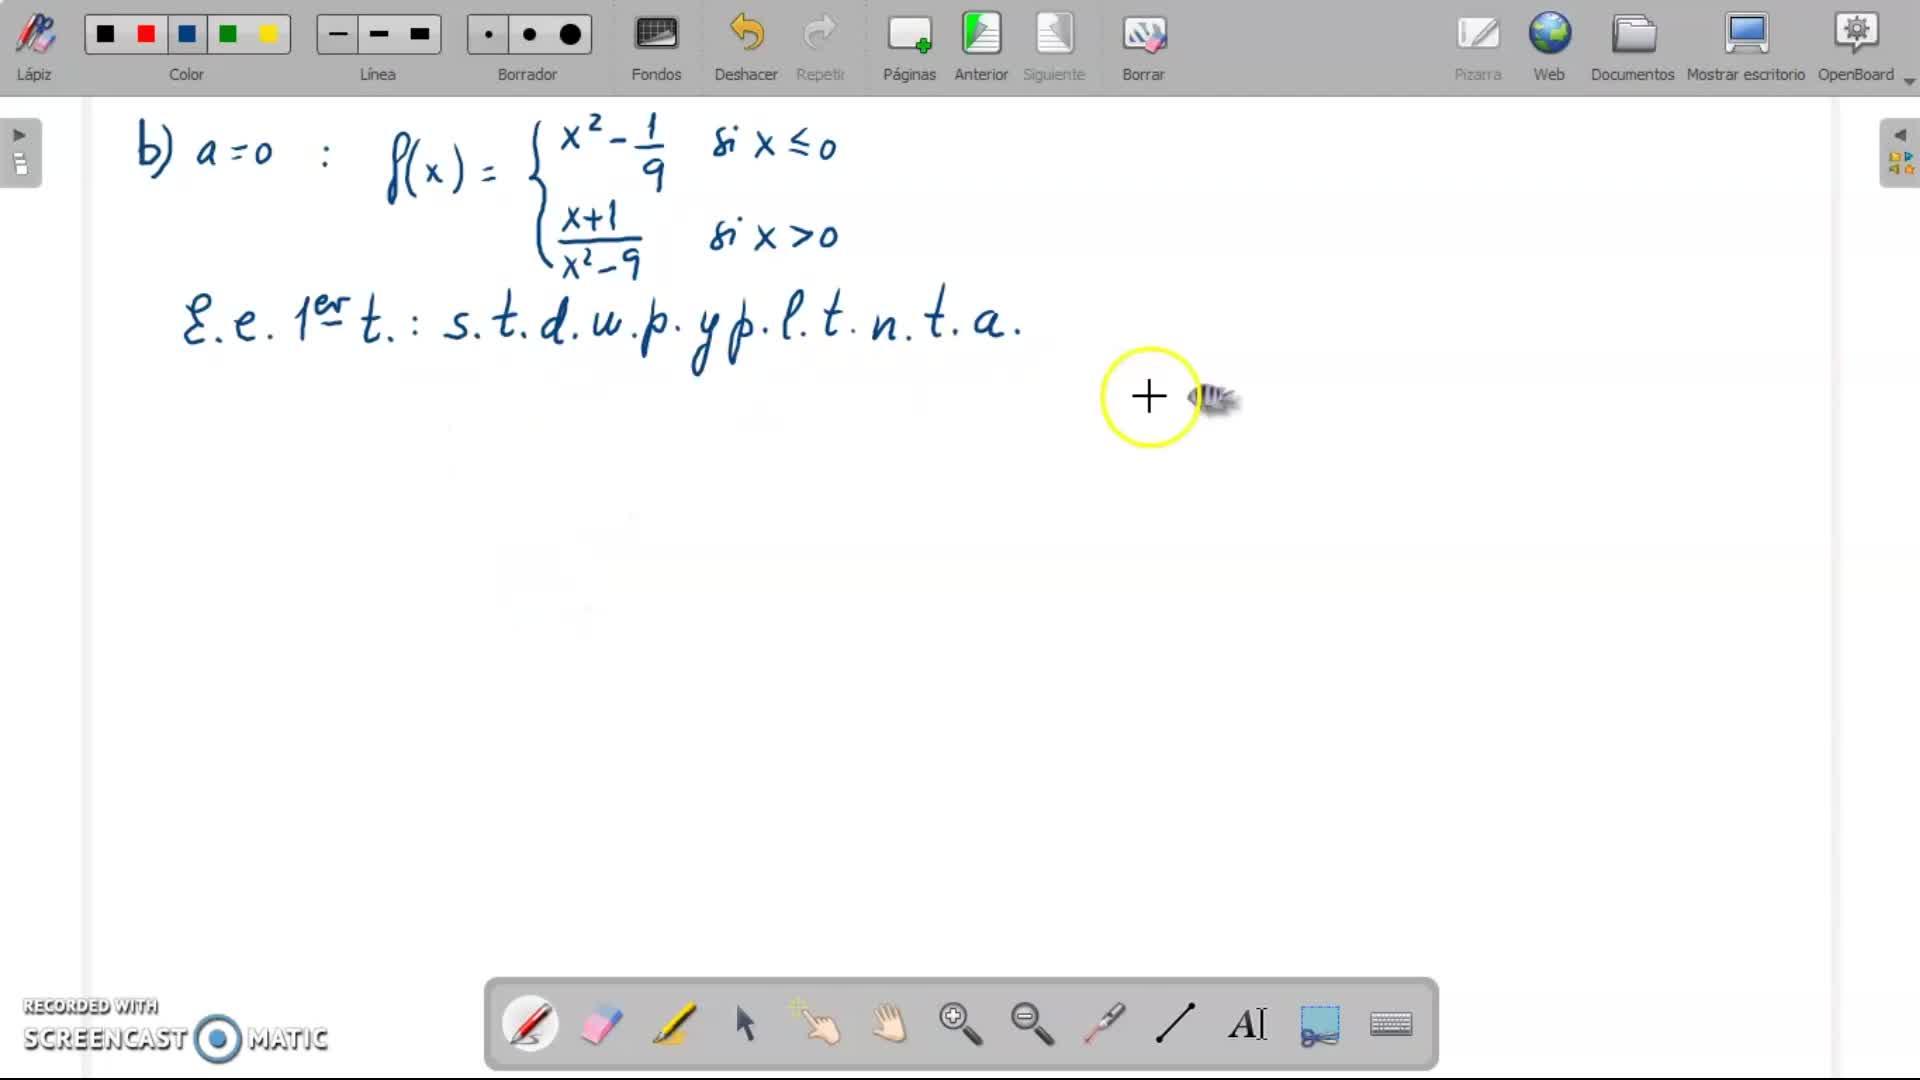
Task: Pick the red pen color
Action: 146,35
